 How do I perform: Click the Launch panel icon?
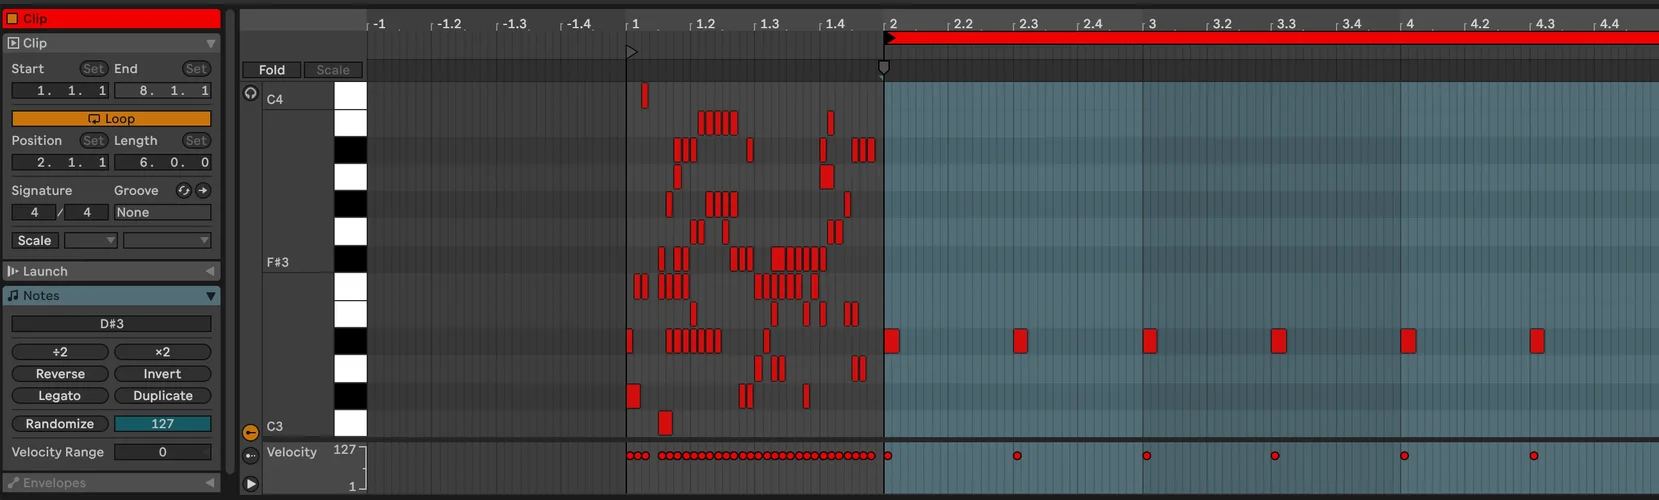click(13, 271)
